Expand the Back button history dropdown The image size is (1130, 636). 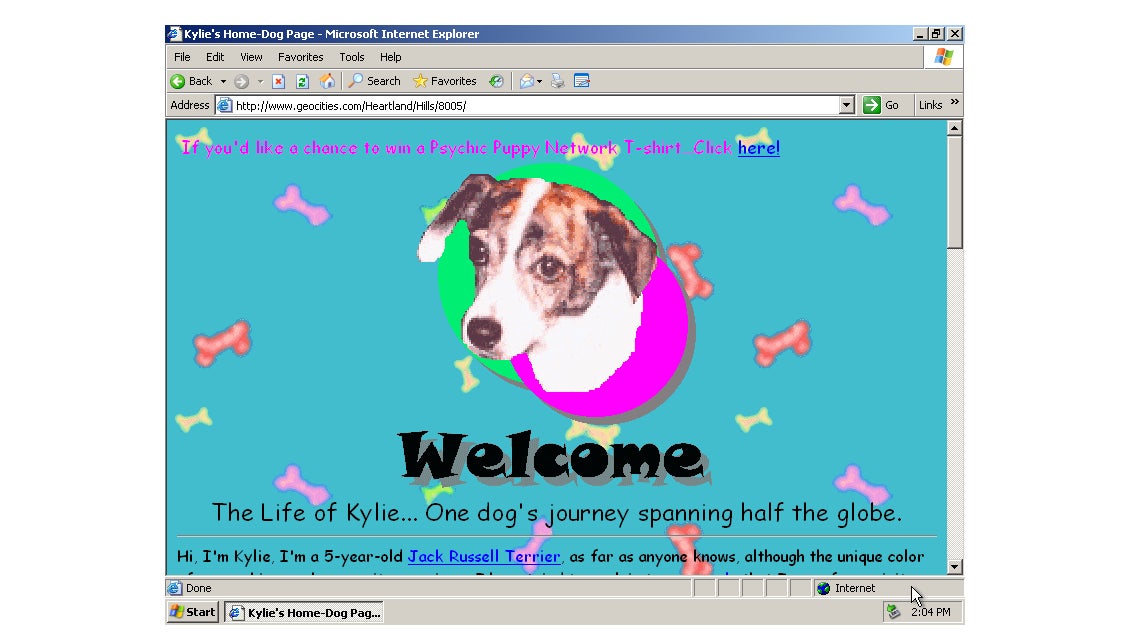click(x=223, y=81)
